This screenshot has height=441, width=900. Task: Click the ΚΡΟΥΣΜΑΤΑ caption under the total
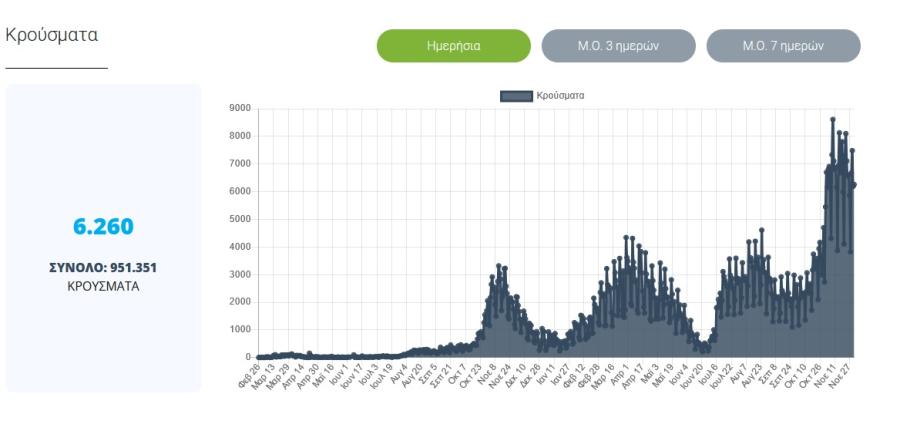(103, 287)
